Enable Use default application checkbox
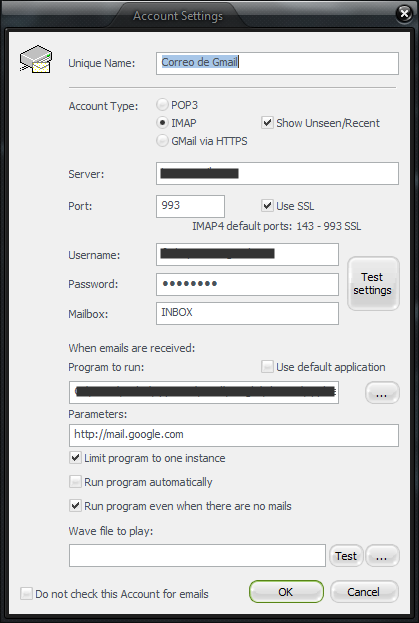 (267, 366)
